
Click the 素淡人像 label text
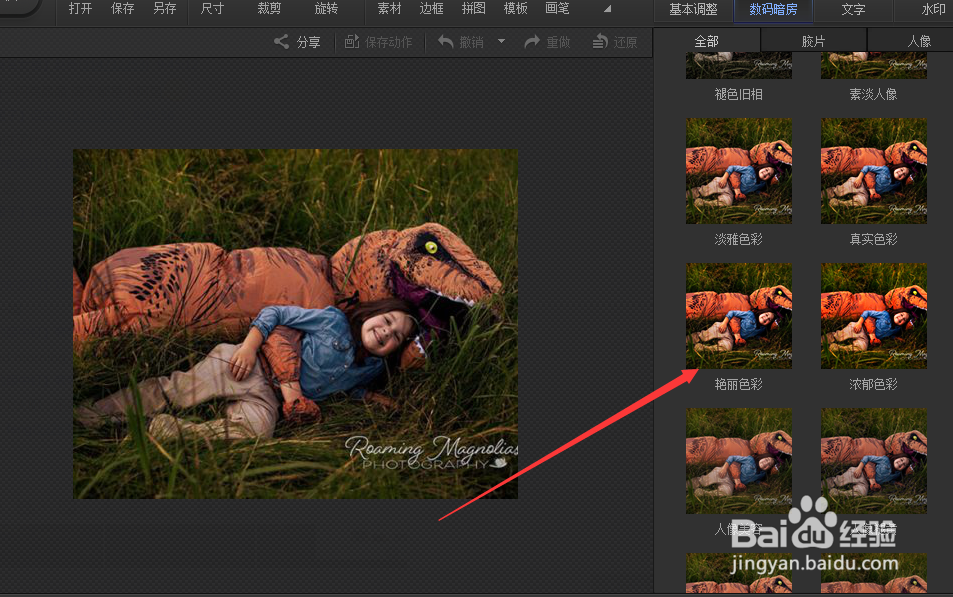click(x=873, y=94)
